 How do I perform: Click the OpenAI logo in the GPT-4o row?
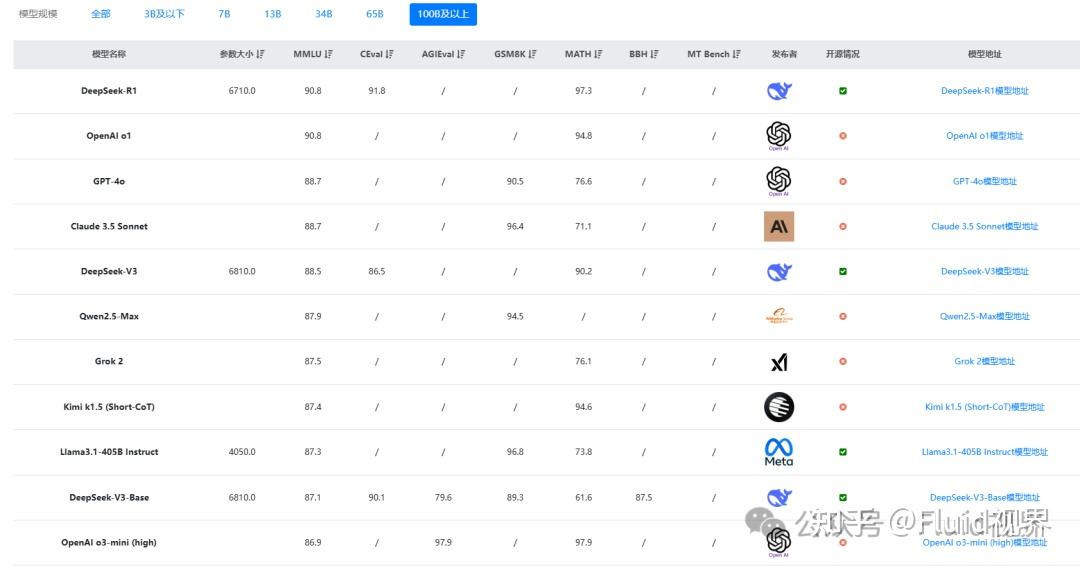778,180
